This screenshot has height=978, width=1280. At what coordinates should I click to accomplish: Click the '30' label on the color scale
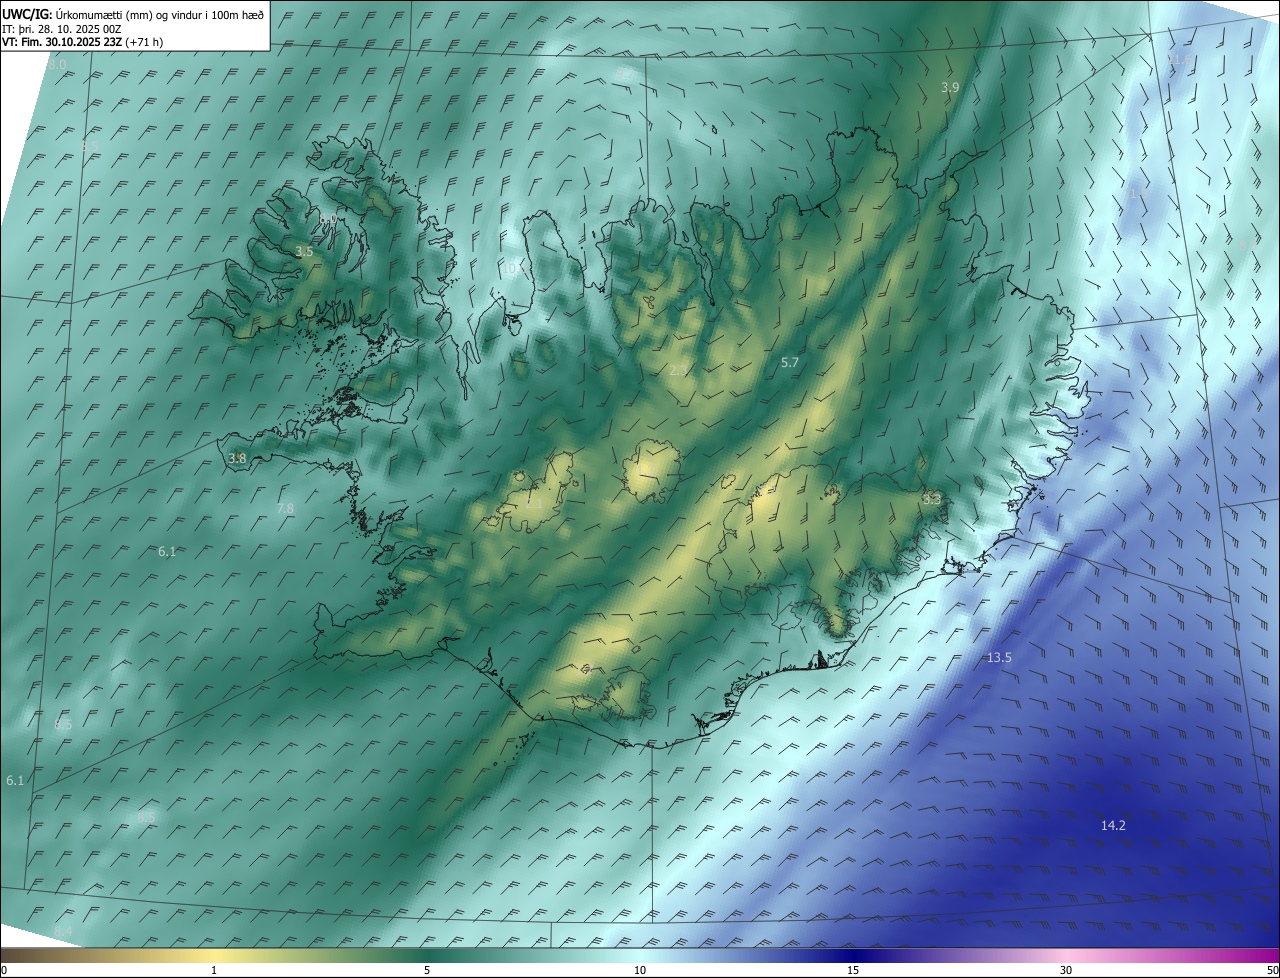[x=1066, y=970]
